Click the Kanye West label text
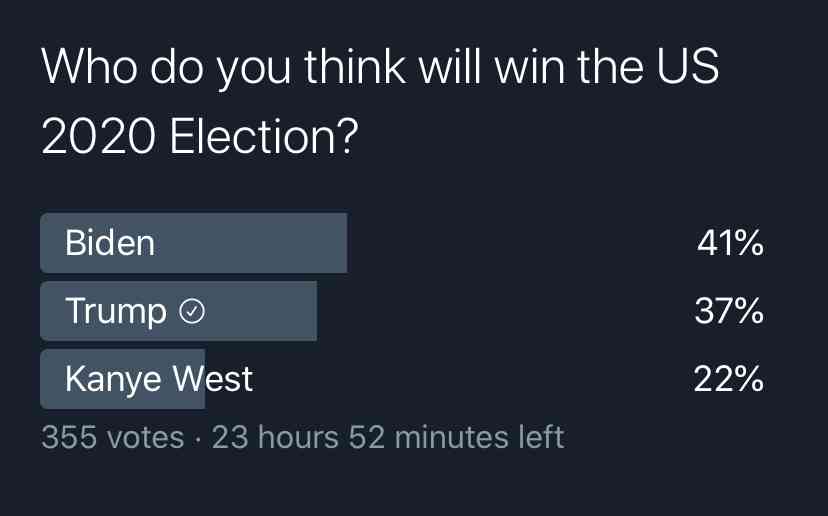This screenshot has width=828, height=516. click(x=159, y=380)
